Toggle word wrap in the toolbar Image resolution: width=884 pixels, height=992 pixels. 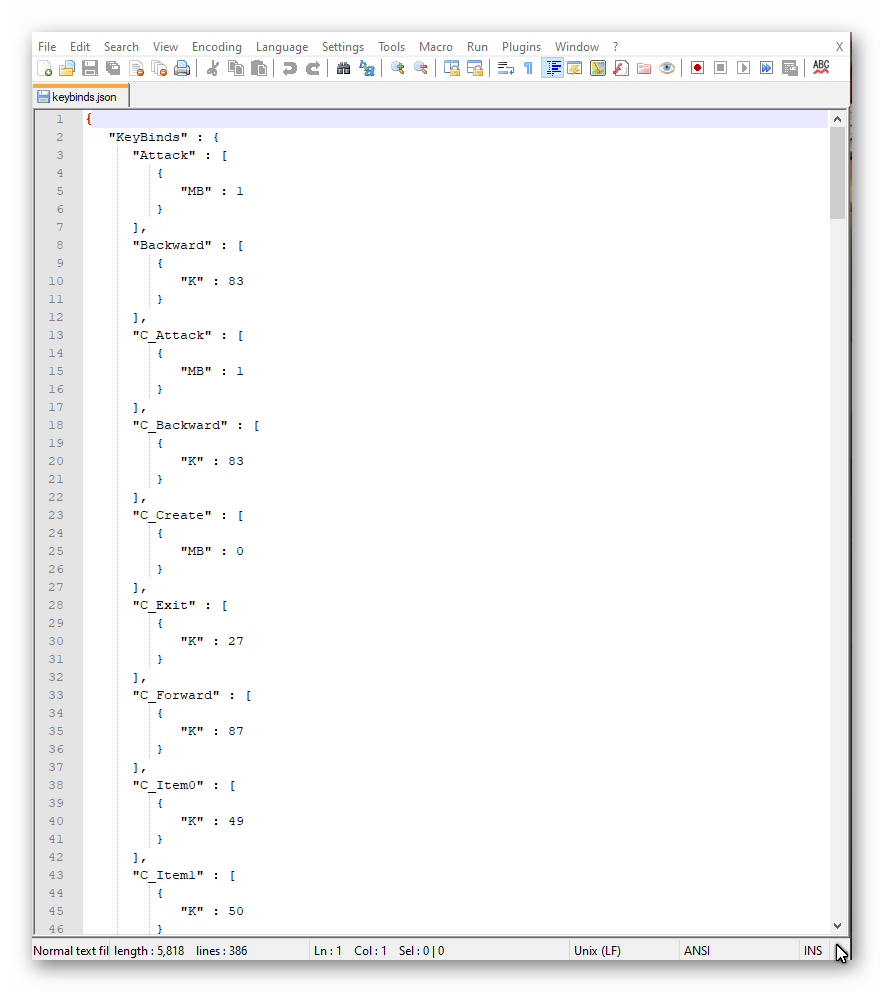pos(505,68)
